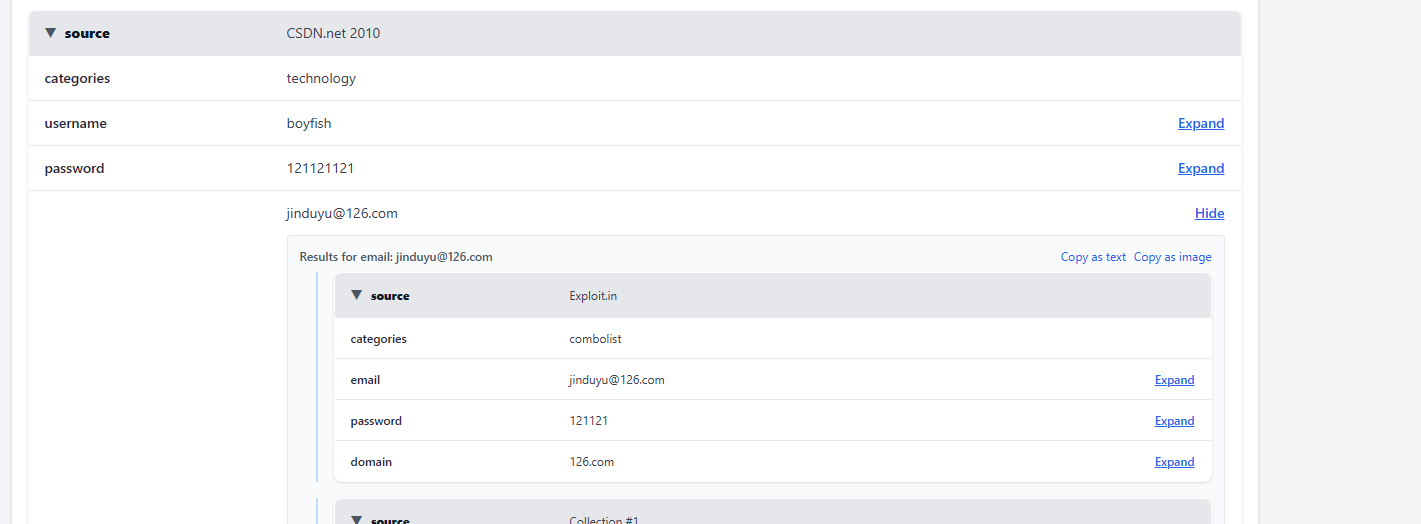Expand the 121121121 password row
The height and width of the screenshot is (524, 1421).
(x=1200, y=168)
